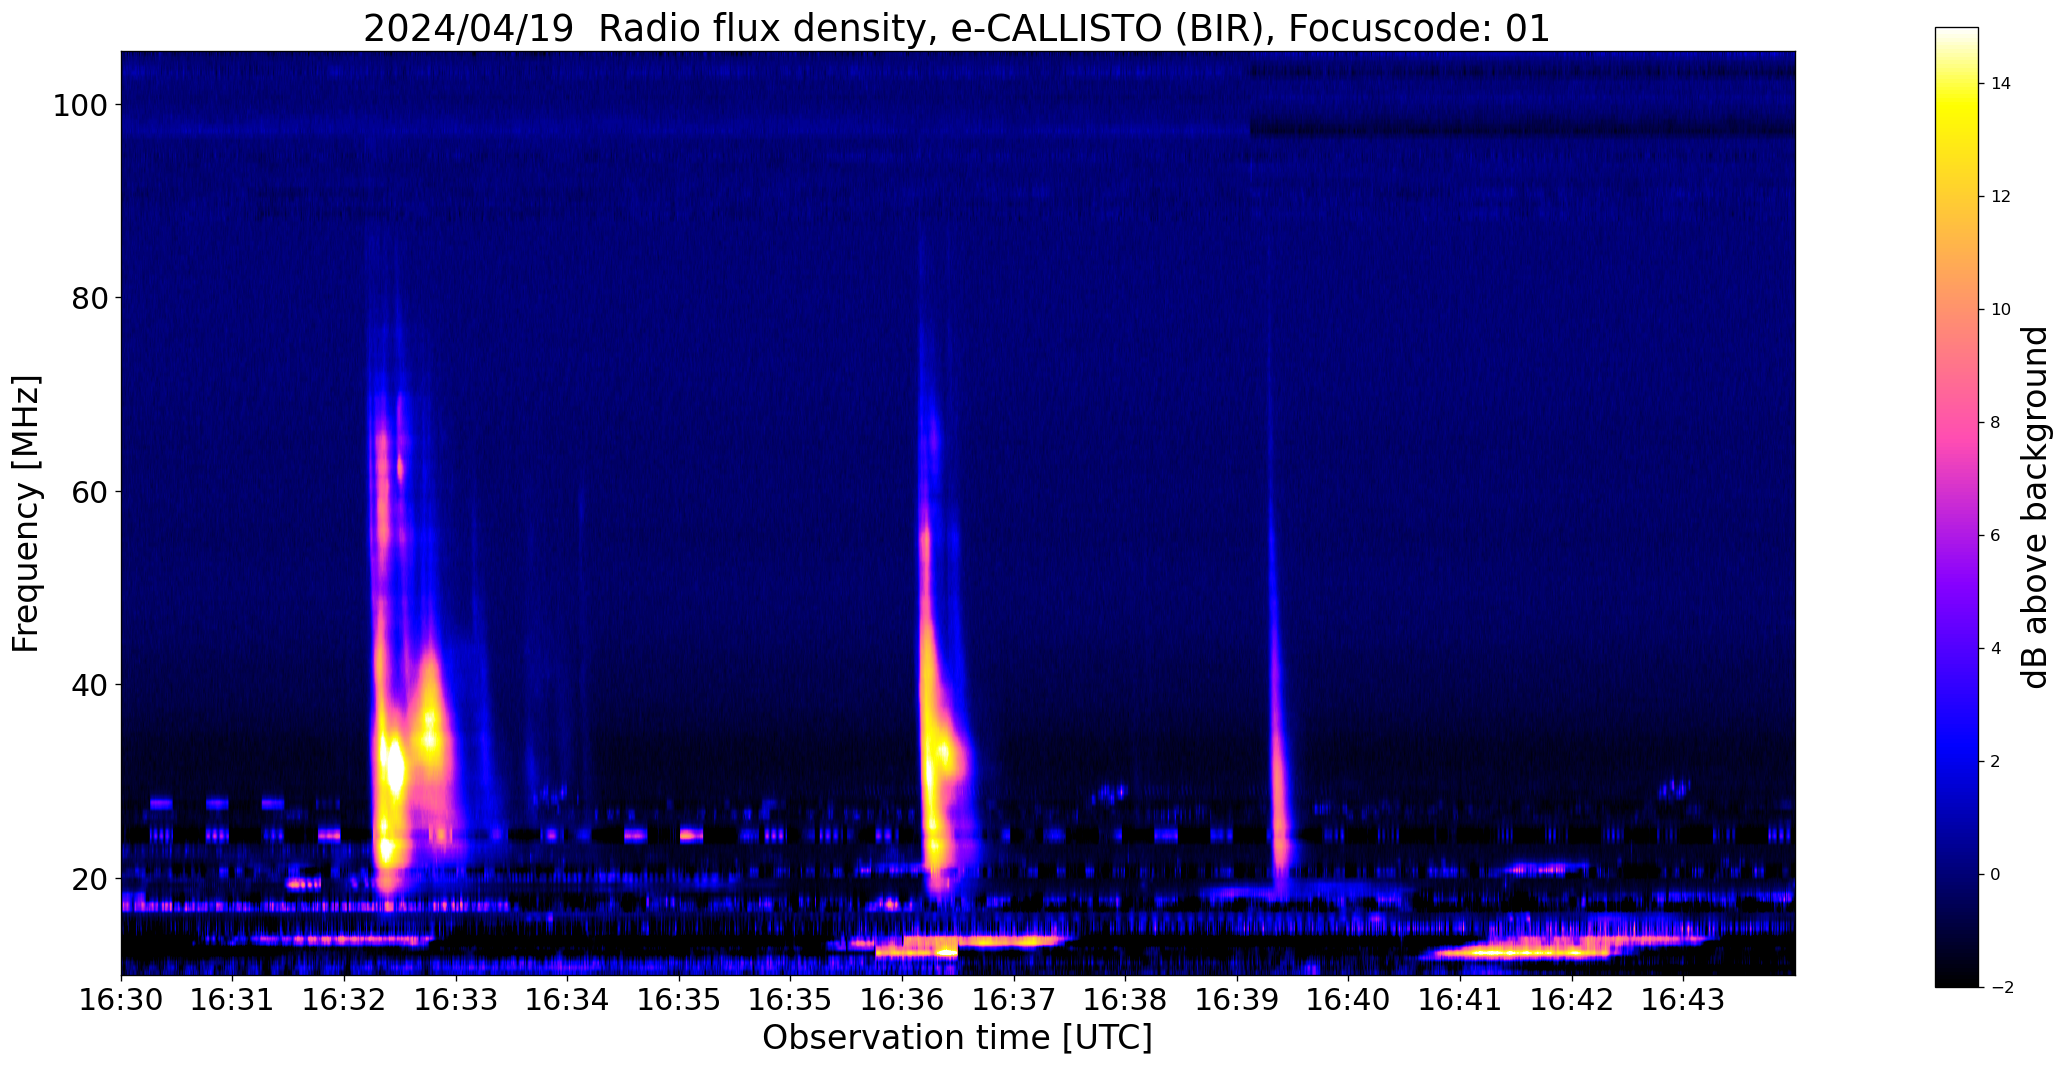Click the colorbar tick label −2
The width and height of the screenshot is (2066, 1067).
2001,988
